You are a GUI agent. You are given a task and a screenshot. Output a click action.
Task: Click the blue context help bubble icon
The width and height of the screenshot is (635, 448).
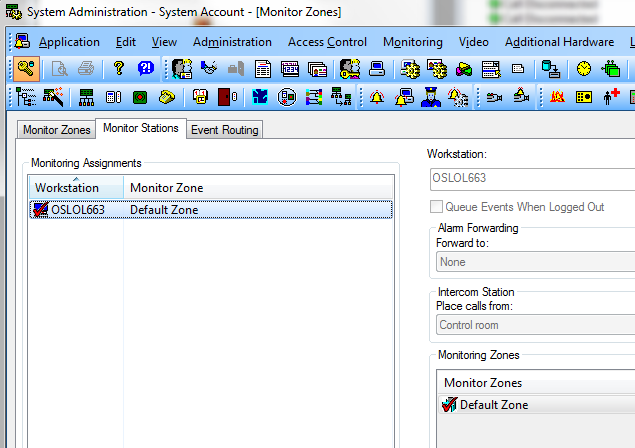pos(146,68)
